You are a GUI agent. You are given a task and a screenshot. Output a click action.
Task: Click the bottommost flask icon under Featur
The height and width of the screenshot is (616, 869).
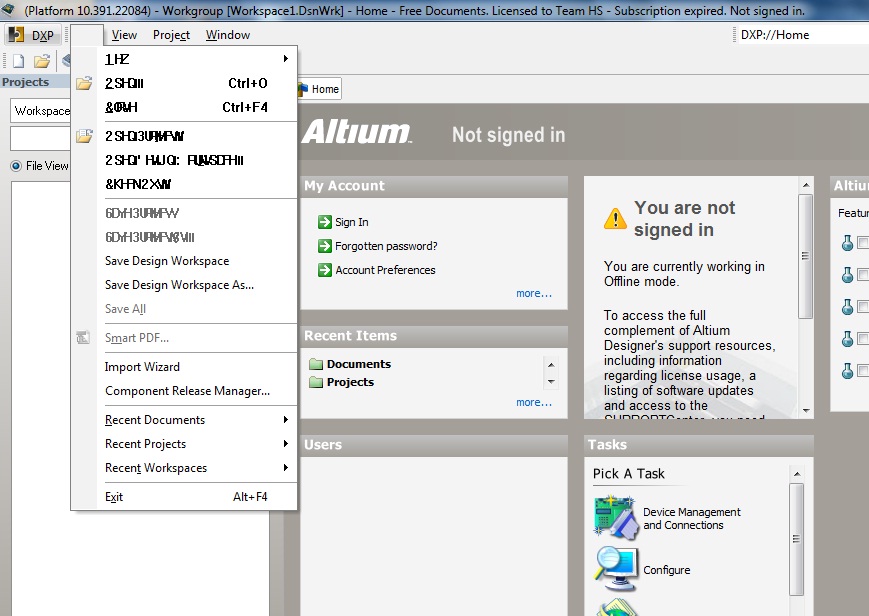(847, 370)
